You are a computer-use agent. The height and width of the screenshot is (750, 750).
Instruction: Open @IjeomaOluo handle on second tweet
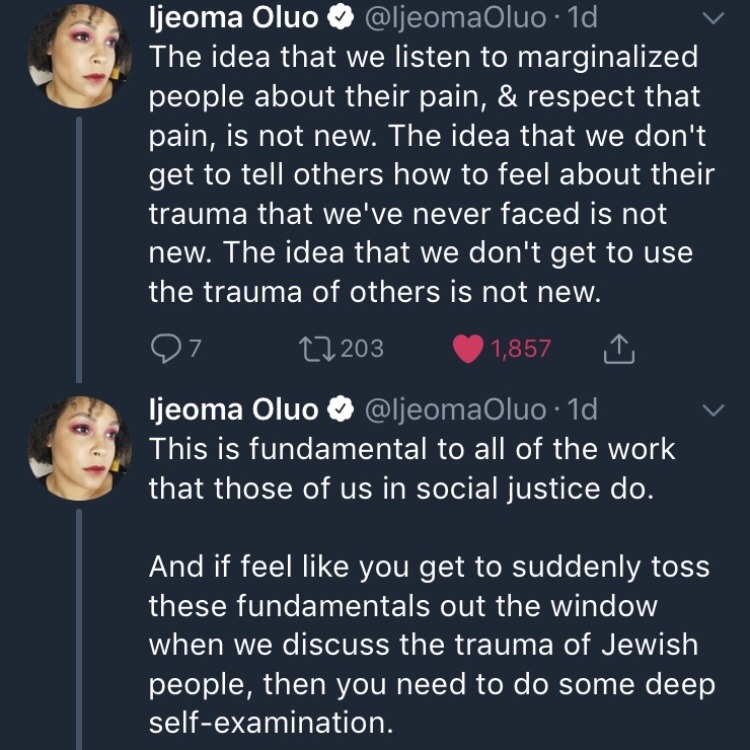tap(452, 409)
